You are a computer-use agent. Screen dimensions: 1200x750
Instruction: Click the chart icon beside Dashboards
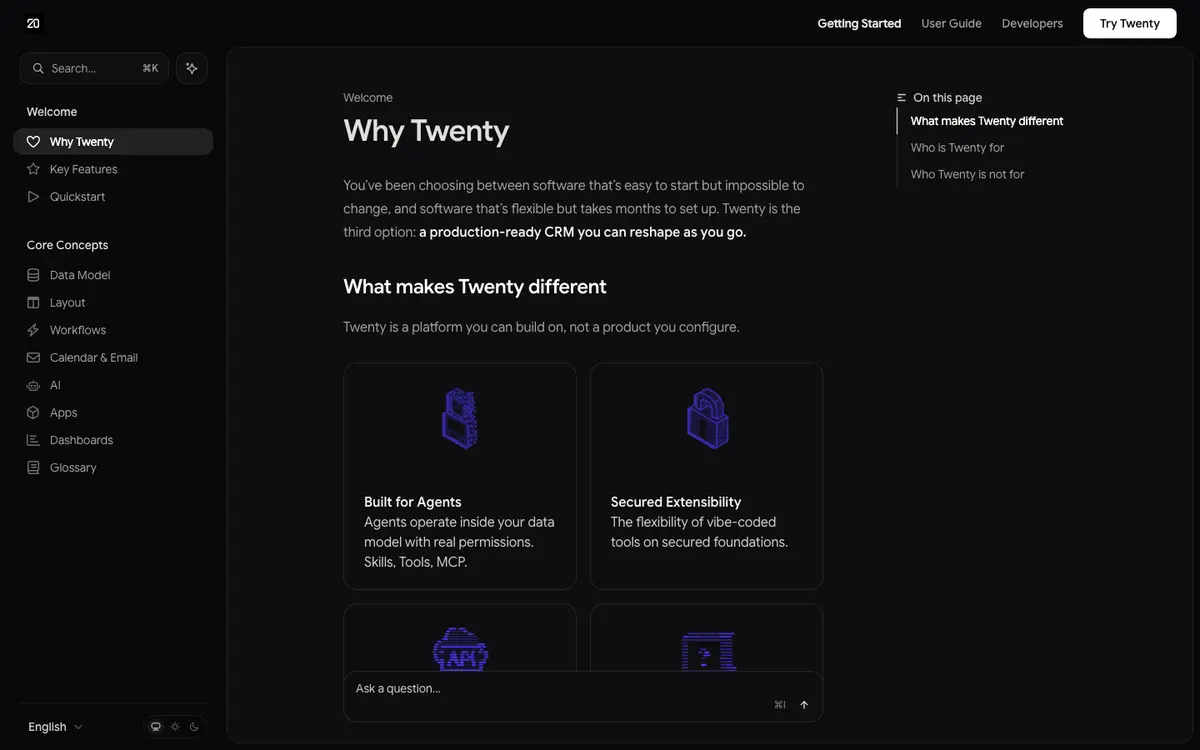[33, 440]
